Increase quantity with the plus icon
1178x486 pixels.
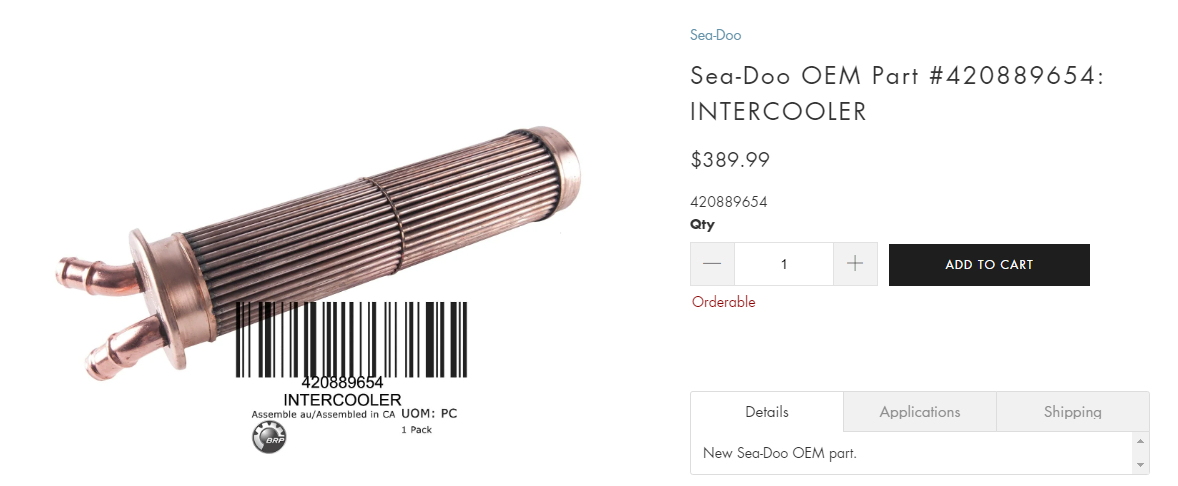point(855,264)
